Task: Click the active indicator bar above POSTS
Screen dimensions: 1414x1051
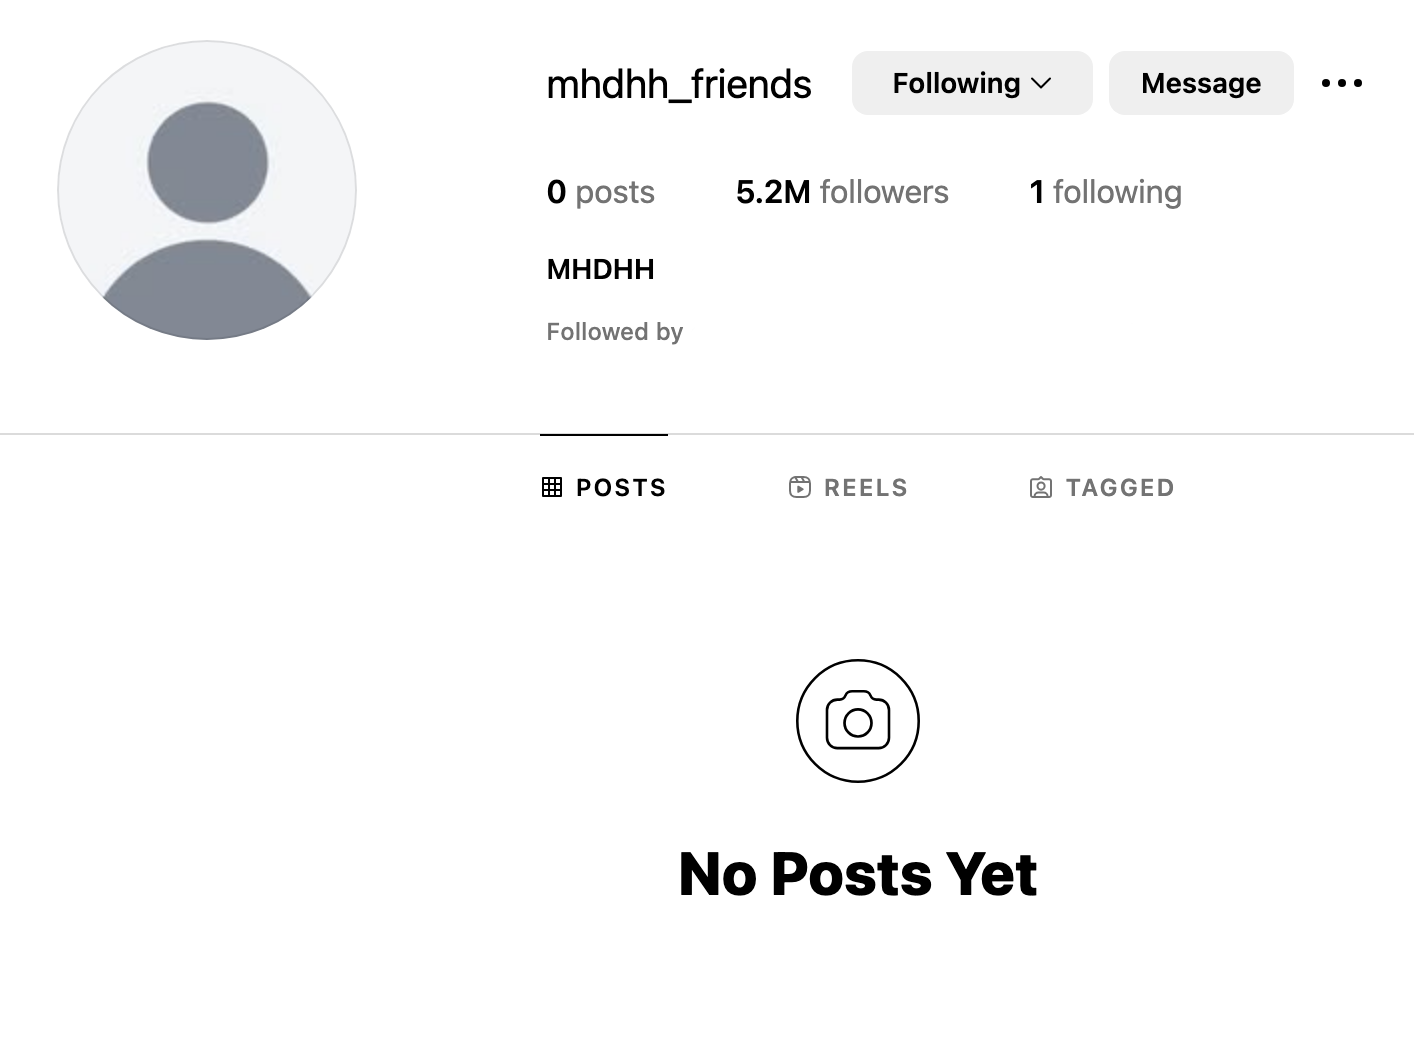Action: click(x=604, y=435)
